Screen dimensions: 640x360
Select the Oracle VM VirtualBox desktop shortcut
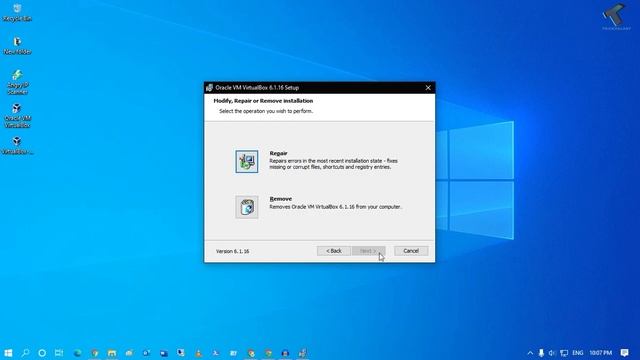(17, 116)
